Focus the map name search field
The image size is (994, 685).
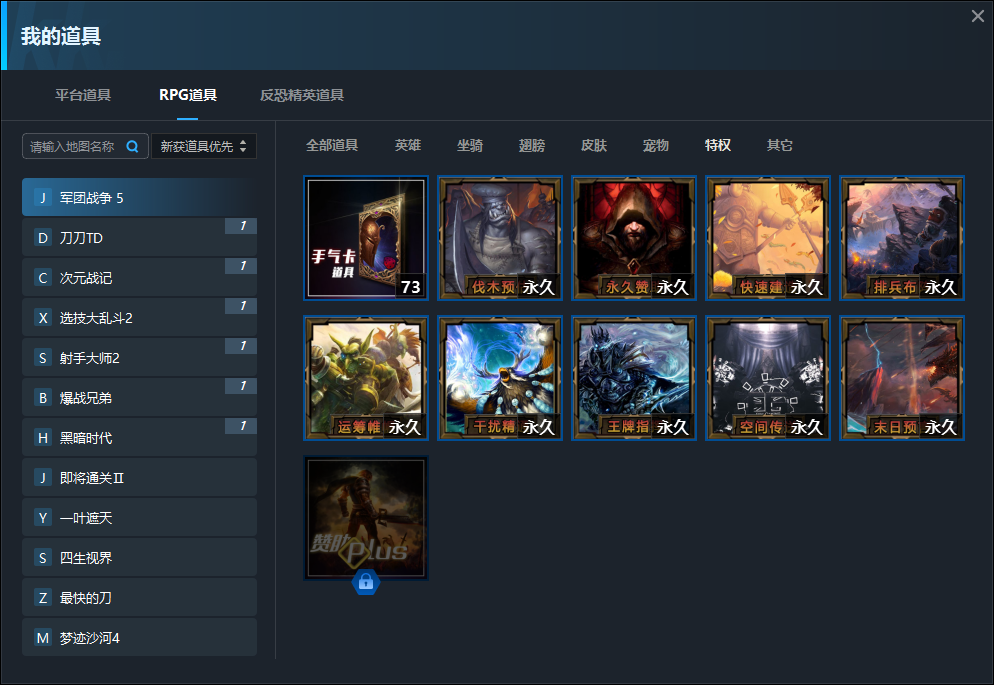[86, 146]
